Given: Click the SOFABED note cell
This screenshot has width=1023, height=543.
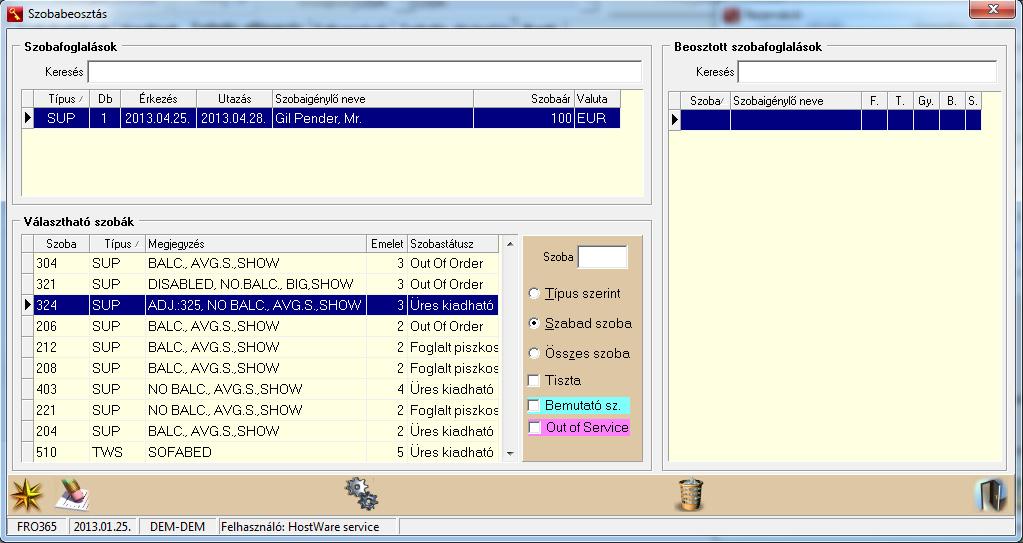Looking at the screenshot, I should [x=256, y=452].
